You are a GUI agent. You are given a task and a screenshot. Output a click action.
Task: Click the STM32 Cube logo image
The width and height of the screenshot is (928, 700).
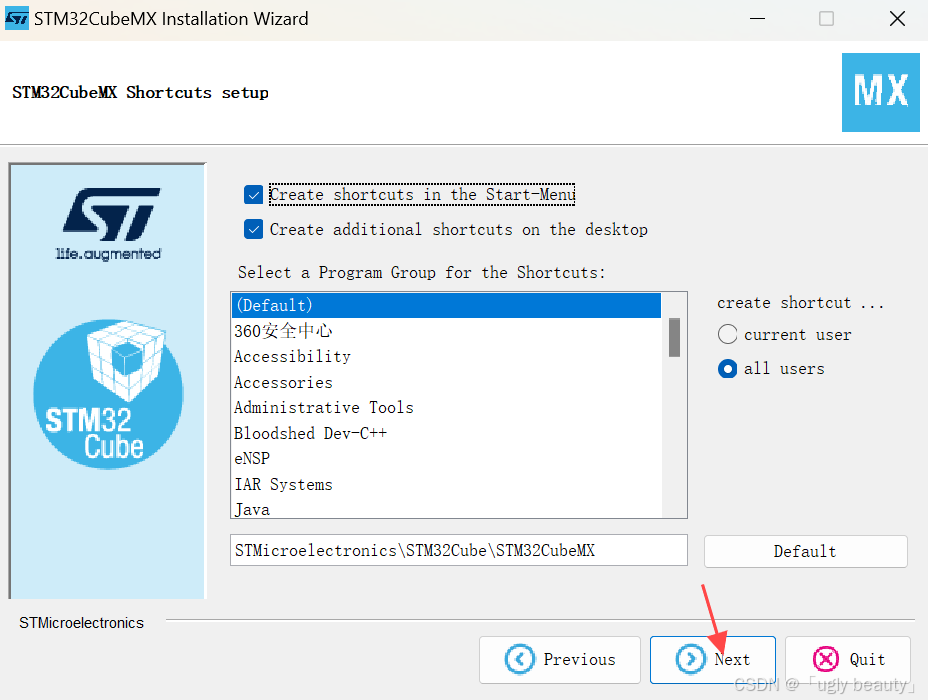pos(108,394)
